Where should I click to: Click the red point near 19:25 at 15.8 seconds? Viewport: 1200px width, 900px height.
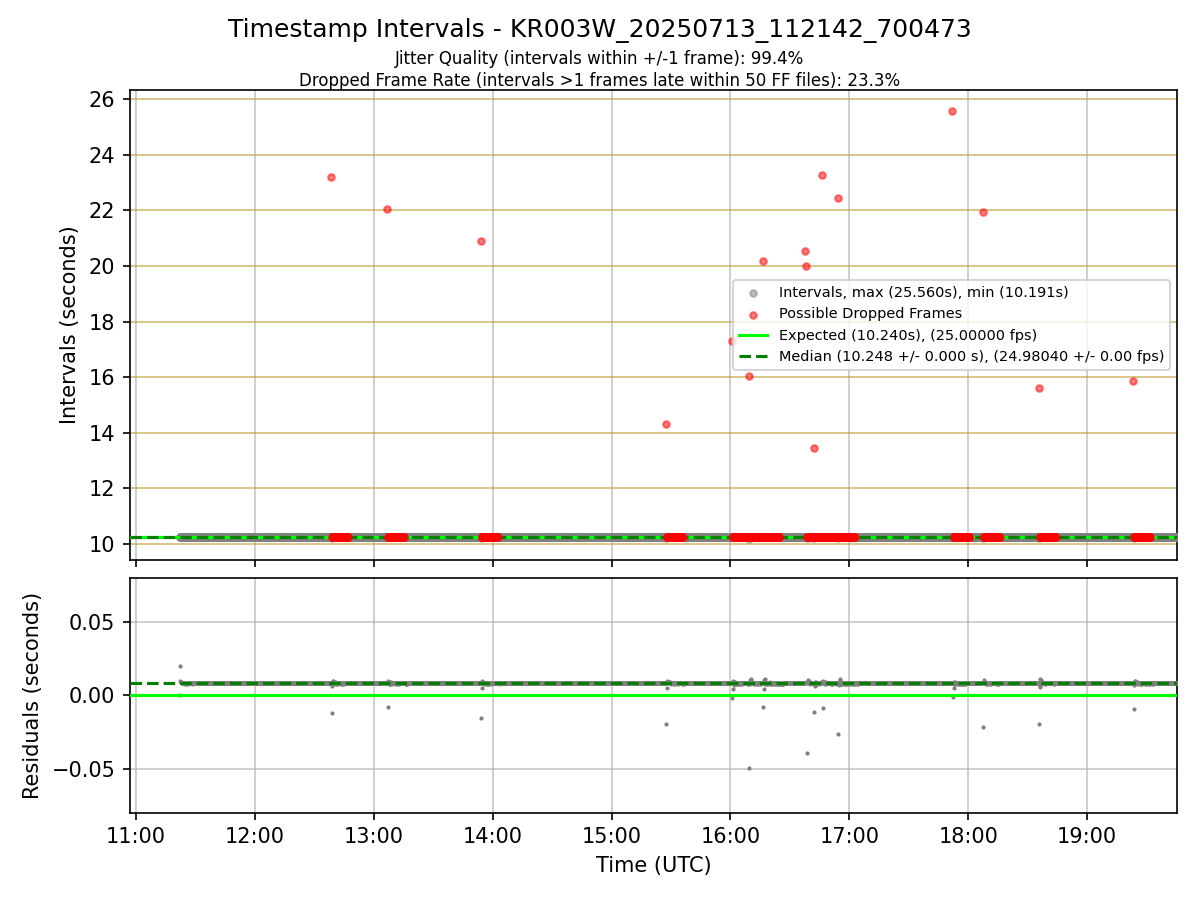[1133, 381]
